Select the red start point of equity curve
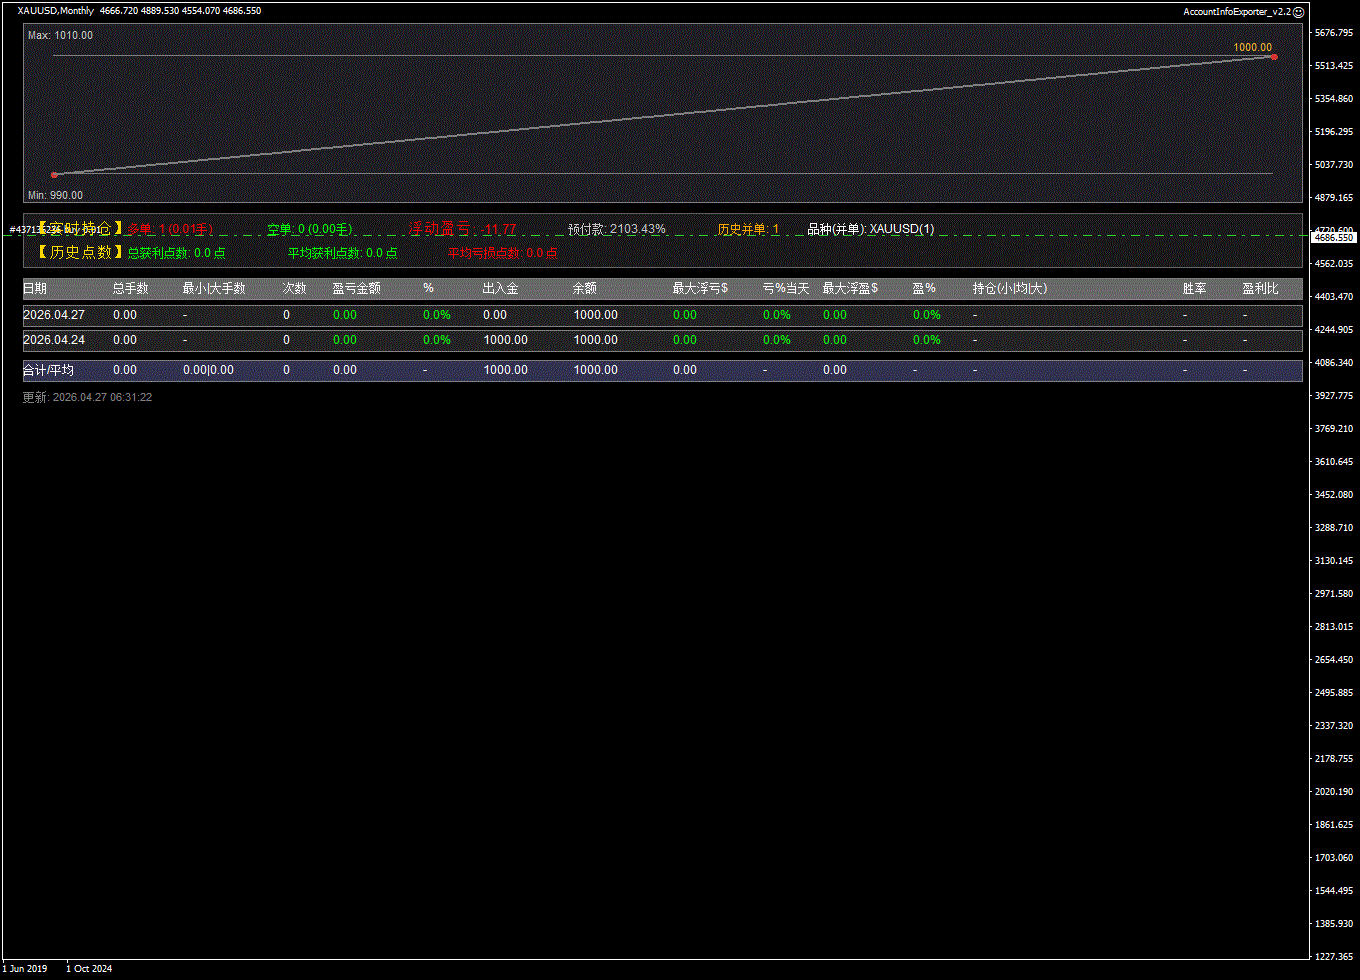This screenshot has height=980, width=1360. click(x=54, y=175)
